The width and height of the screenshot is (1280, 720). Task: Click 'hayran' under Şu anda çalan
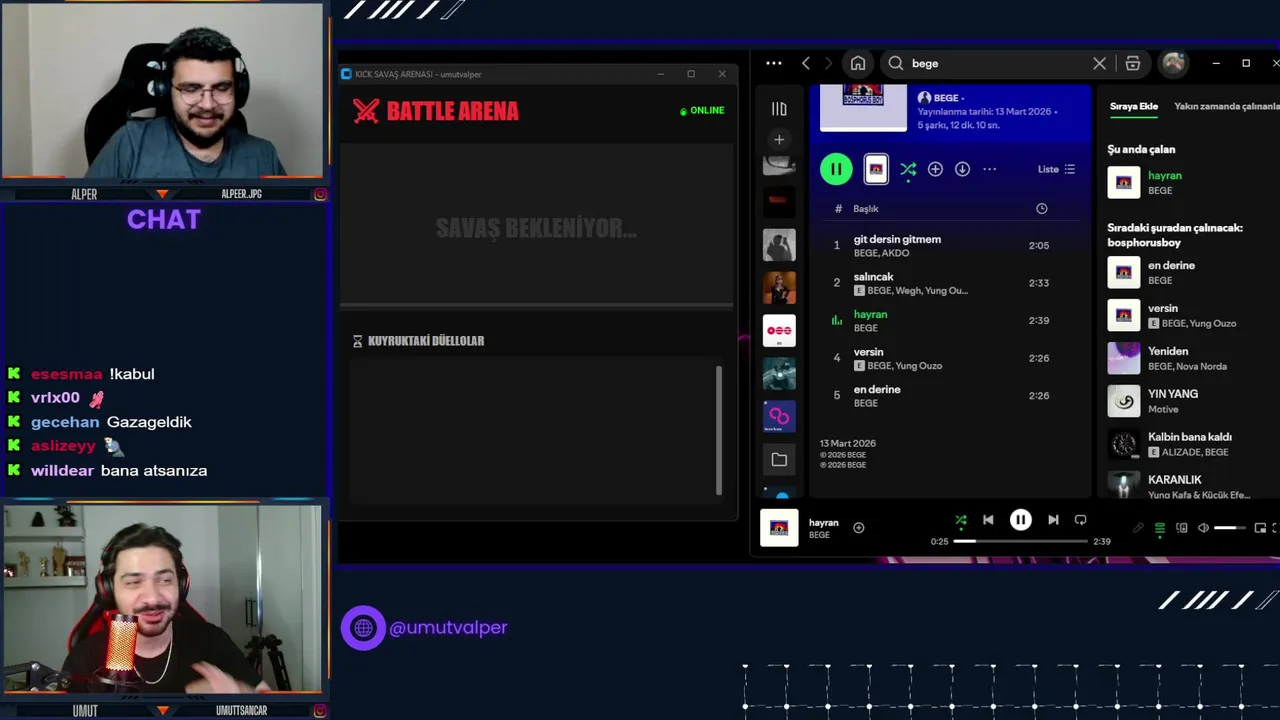[1164, 175]
